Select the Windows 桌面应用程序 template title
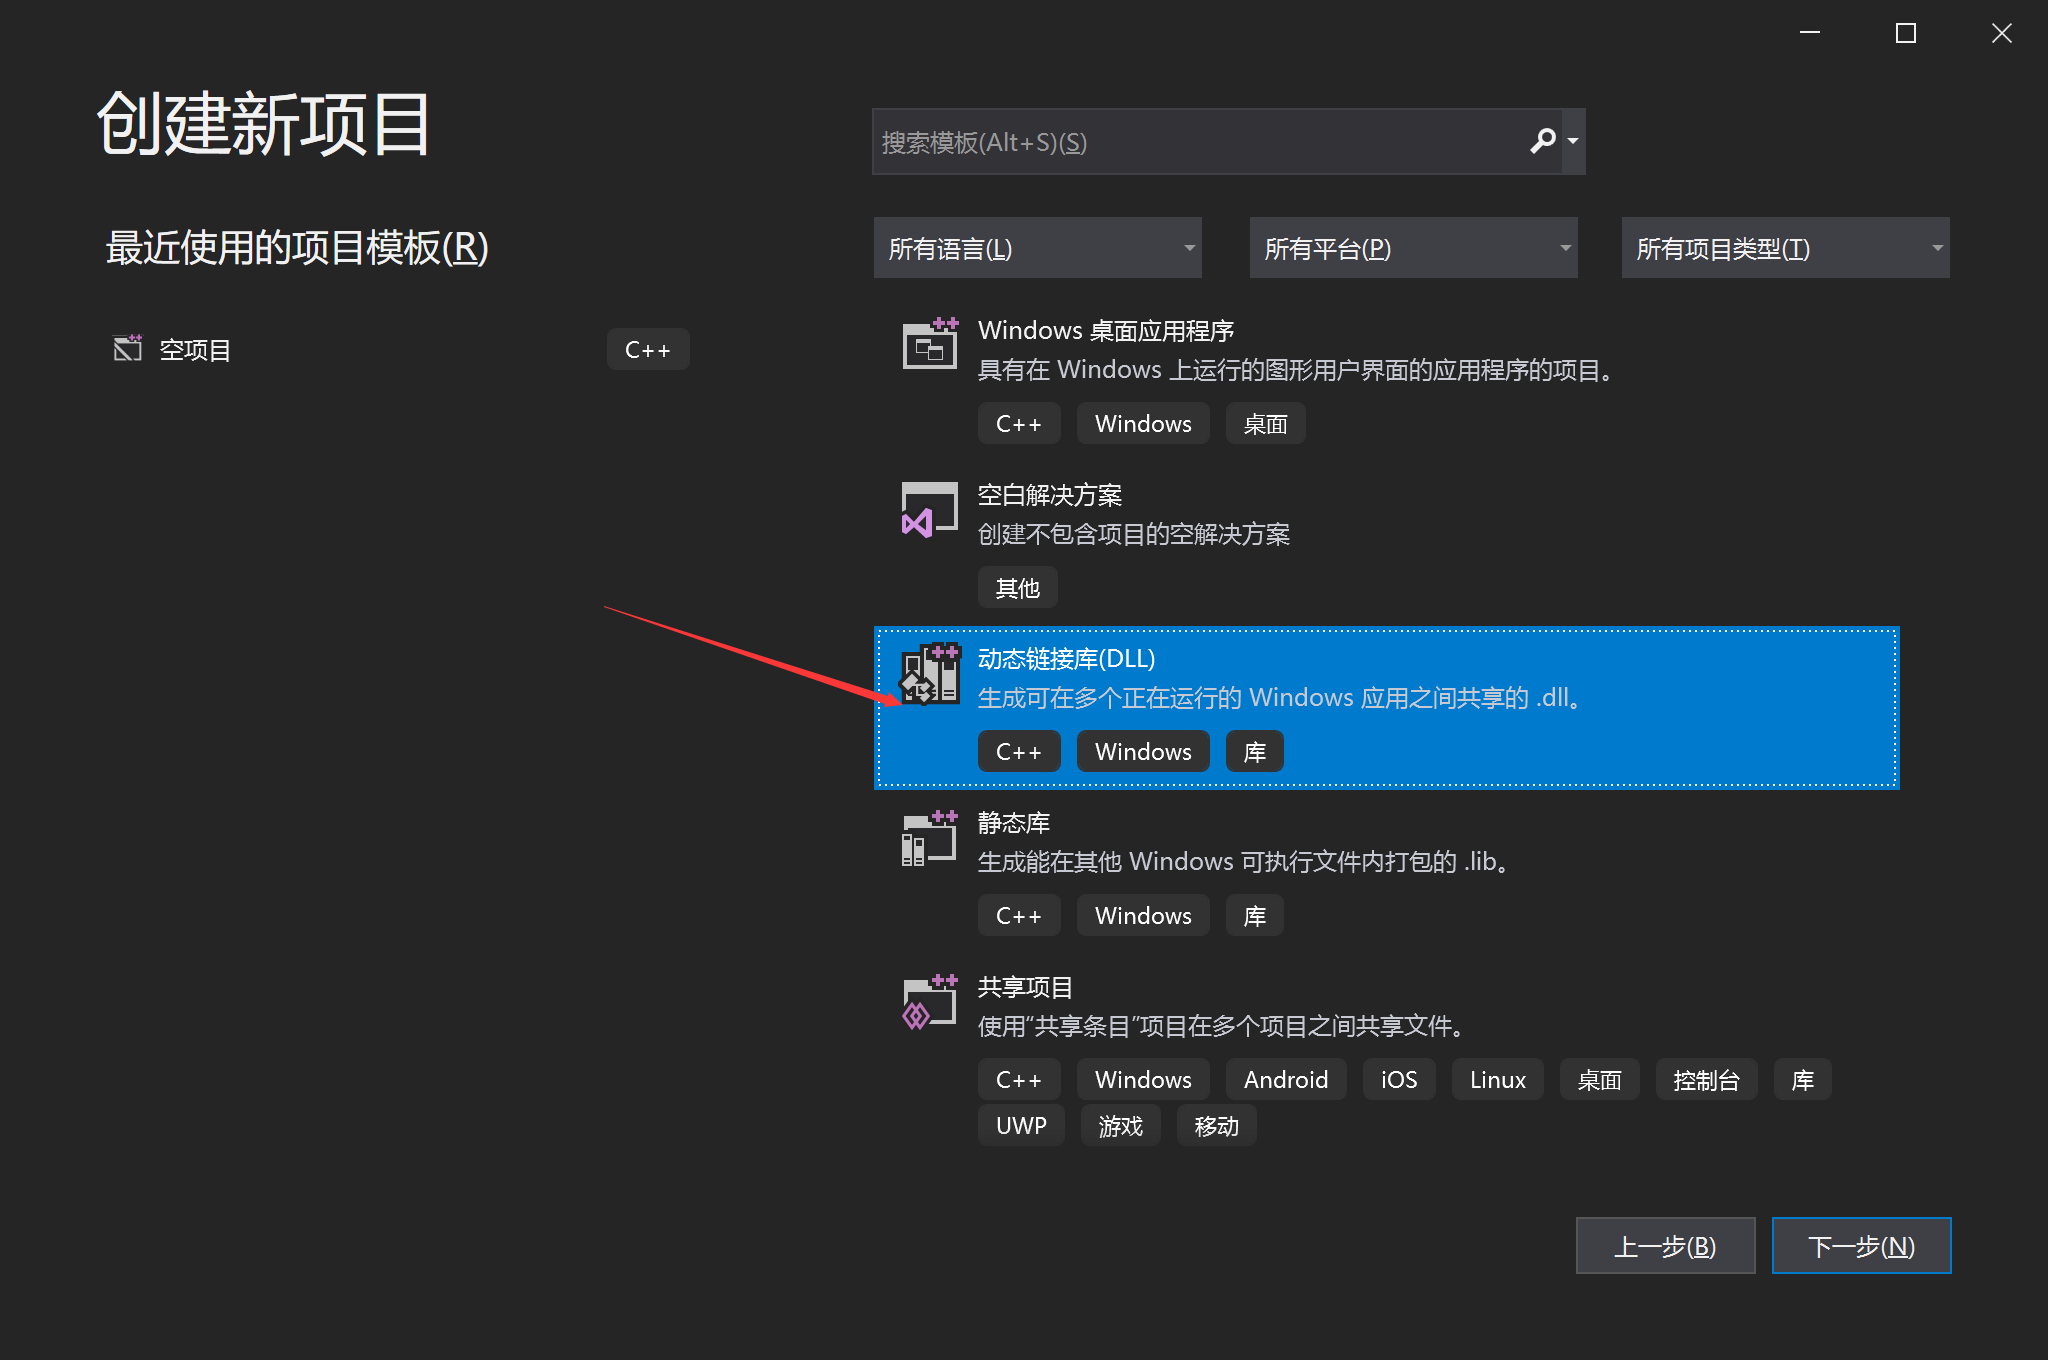 (1105, 331)
